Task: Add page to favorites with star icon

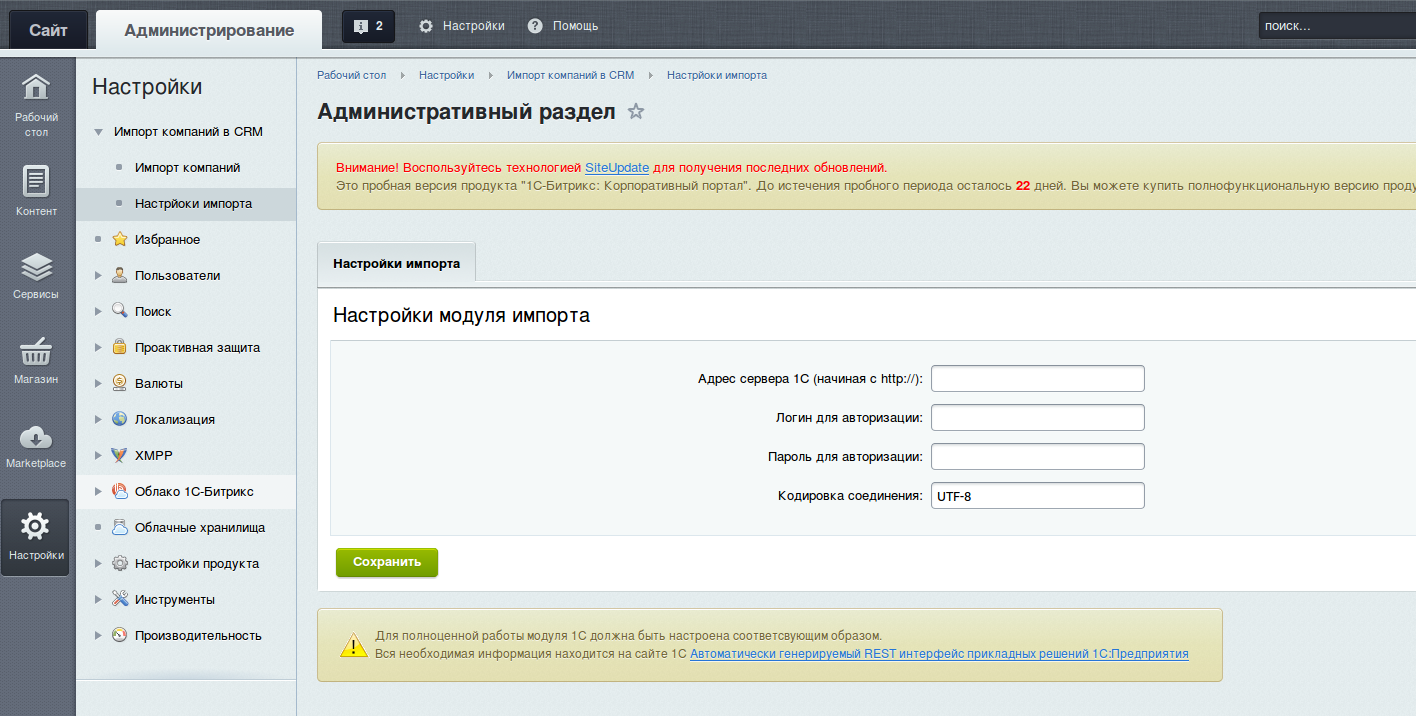Action: point(636,112)
